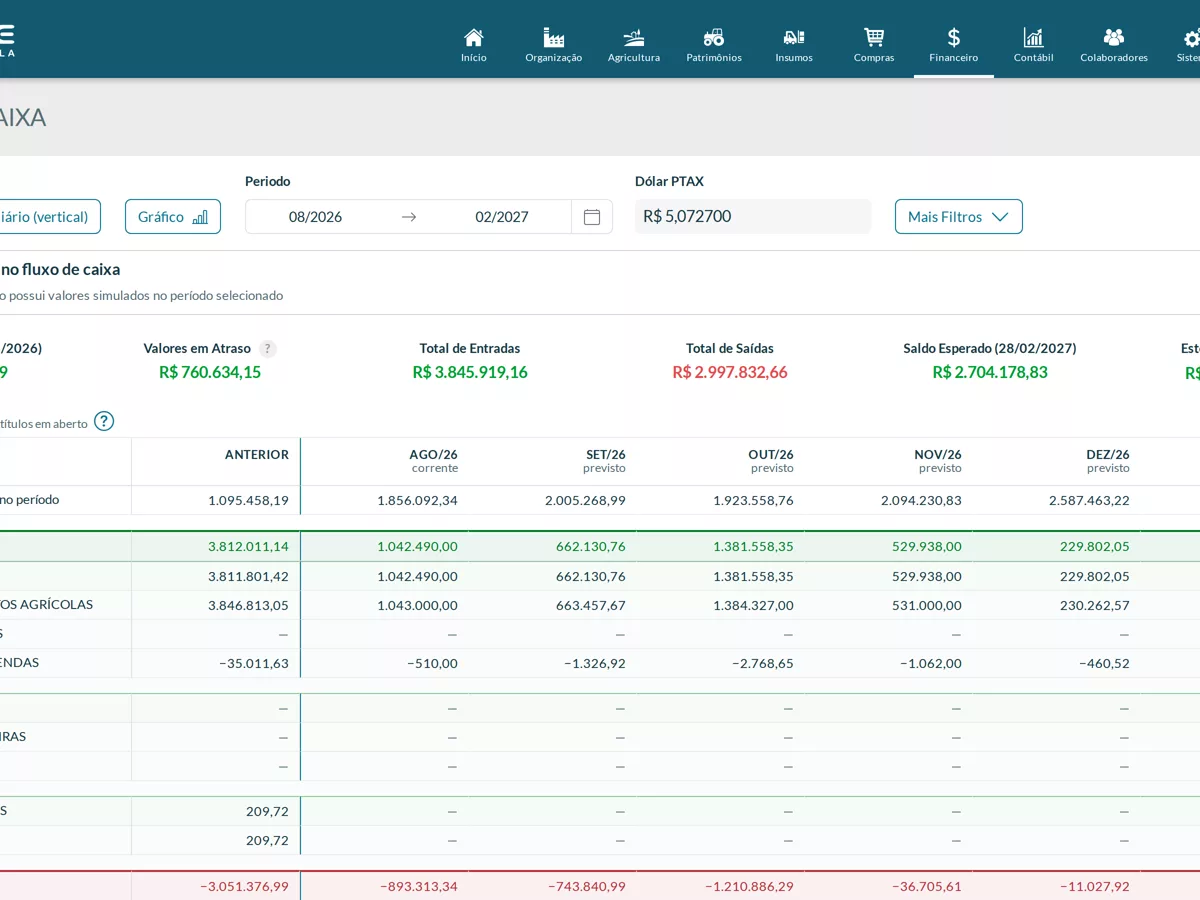Click the cell value 531.000,00
The width and height of the screenshot is (1200, 900).
926,605
